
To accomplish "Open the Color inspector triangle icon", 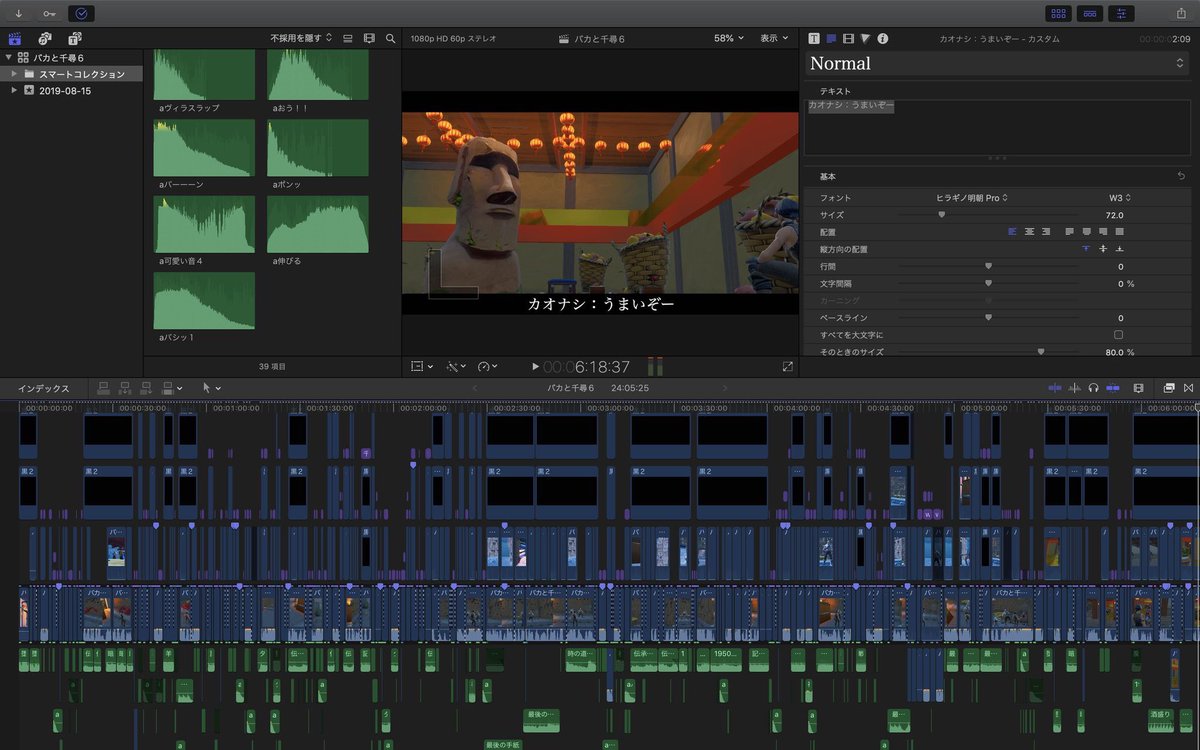I will (x=865, y=38).
